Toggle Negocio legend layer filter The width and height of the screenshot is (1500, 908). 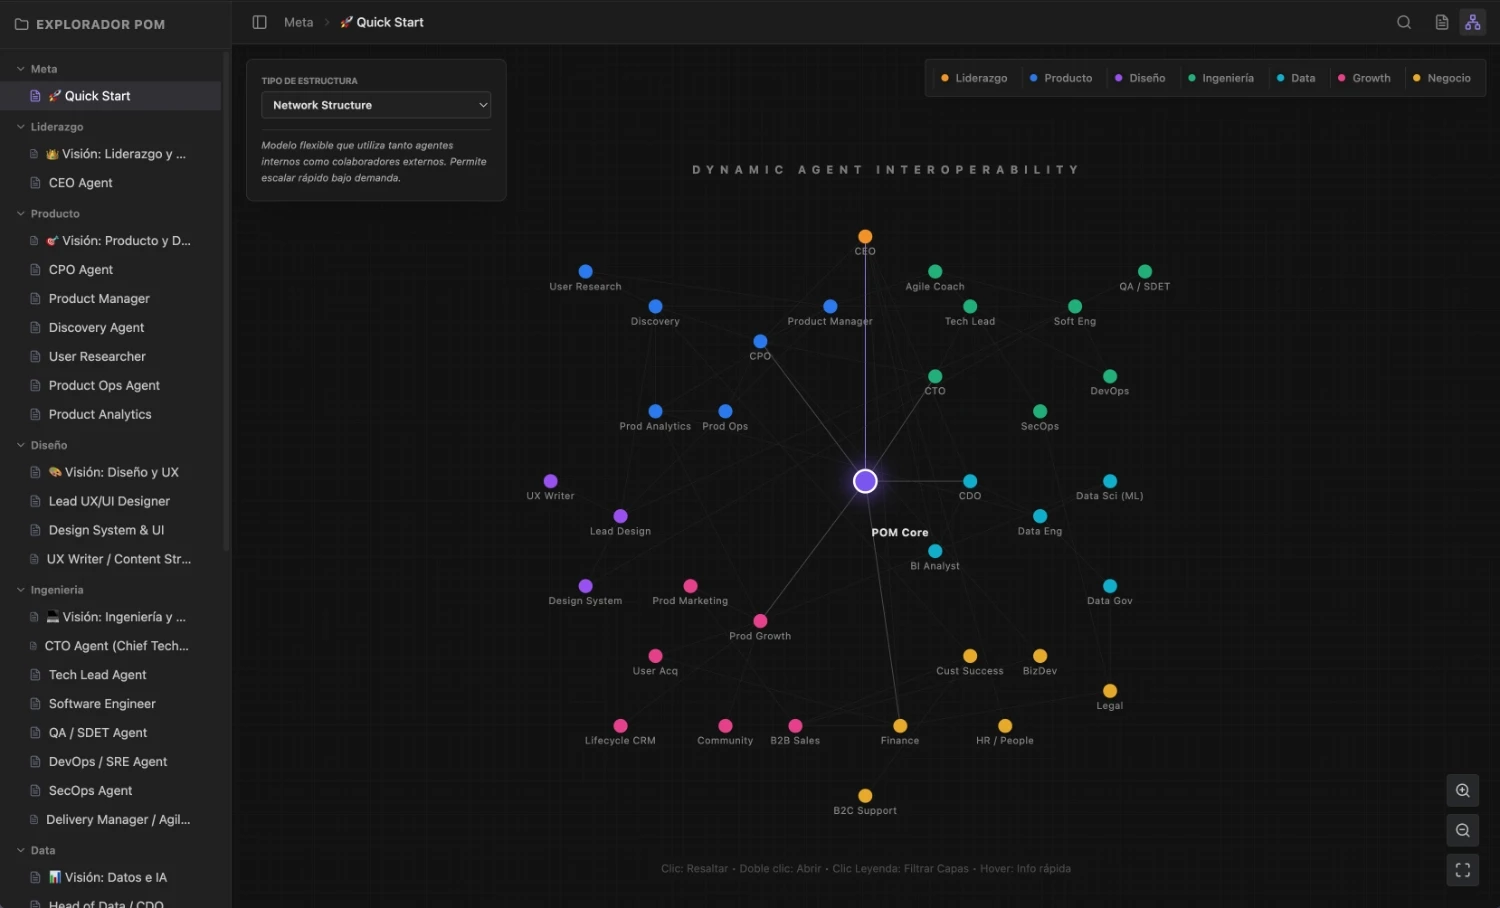tap(1442, 78)
